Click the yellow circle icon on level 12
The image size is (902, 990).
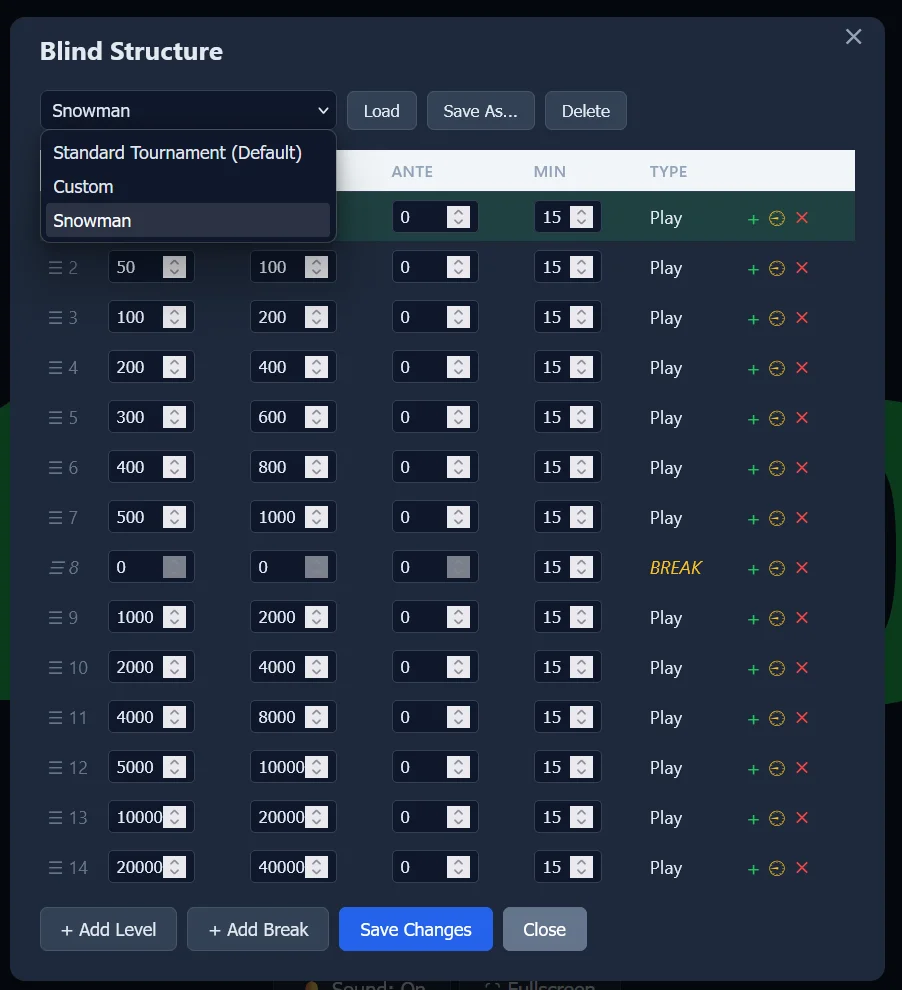(x=777, y=768)
